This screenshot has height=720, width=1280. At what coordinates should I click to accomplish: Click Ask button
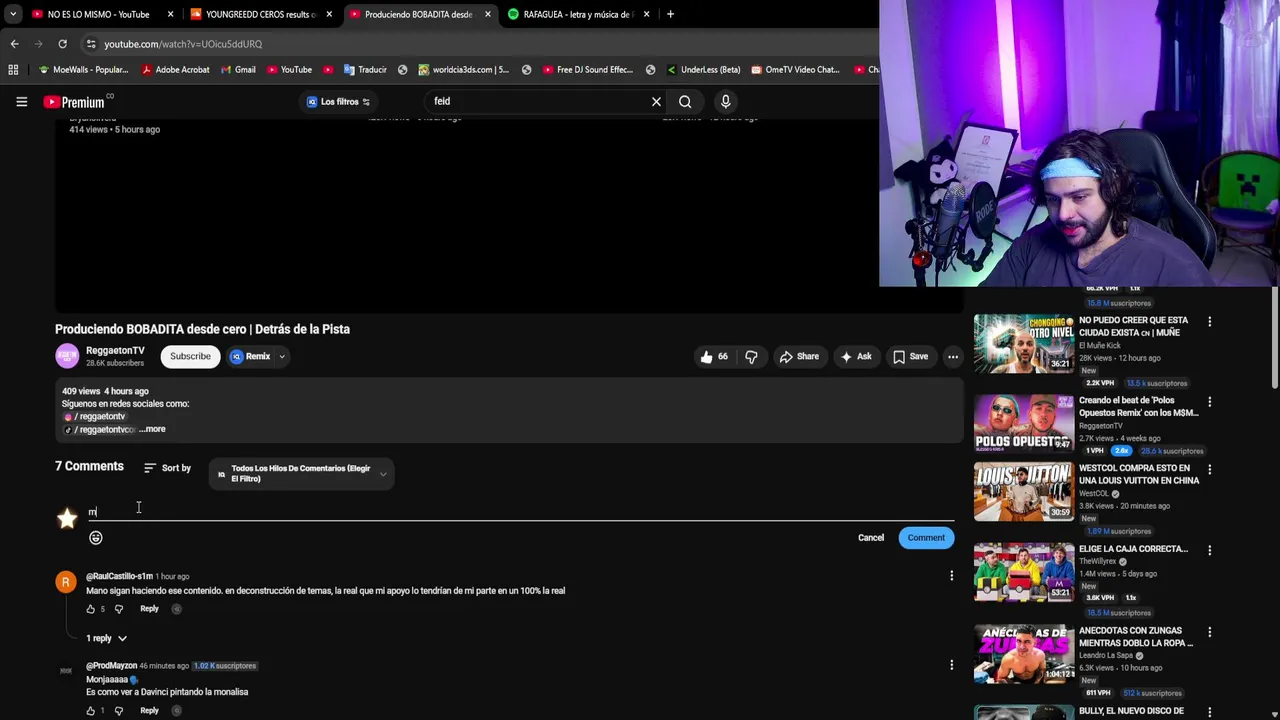tap(856, 357)
